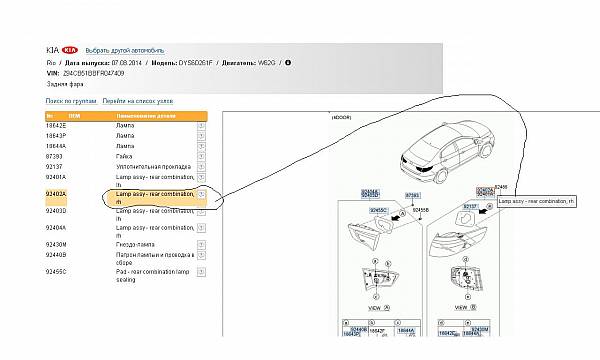Click the sedan car illustration in diagram
The height and width of the screenshot is (360, 600).
pos(447,152)
